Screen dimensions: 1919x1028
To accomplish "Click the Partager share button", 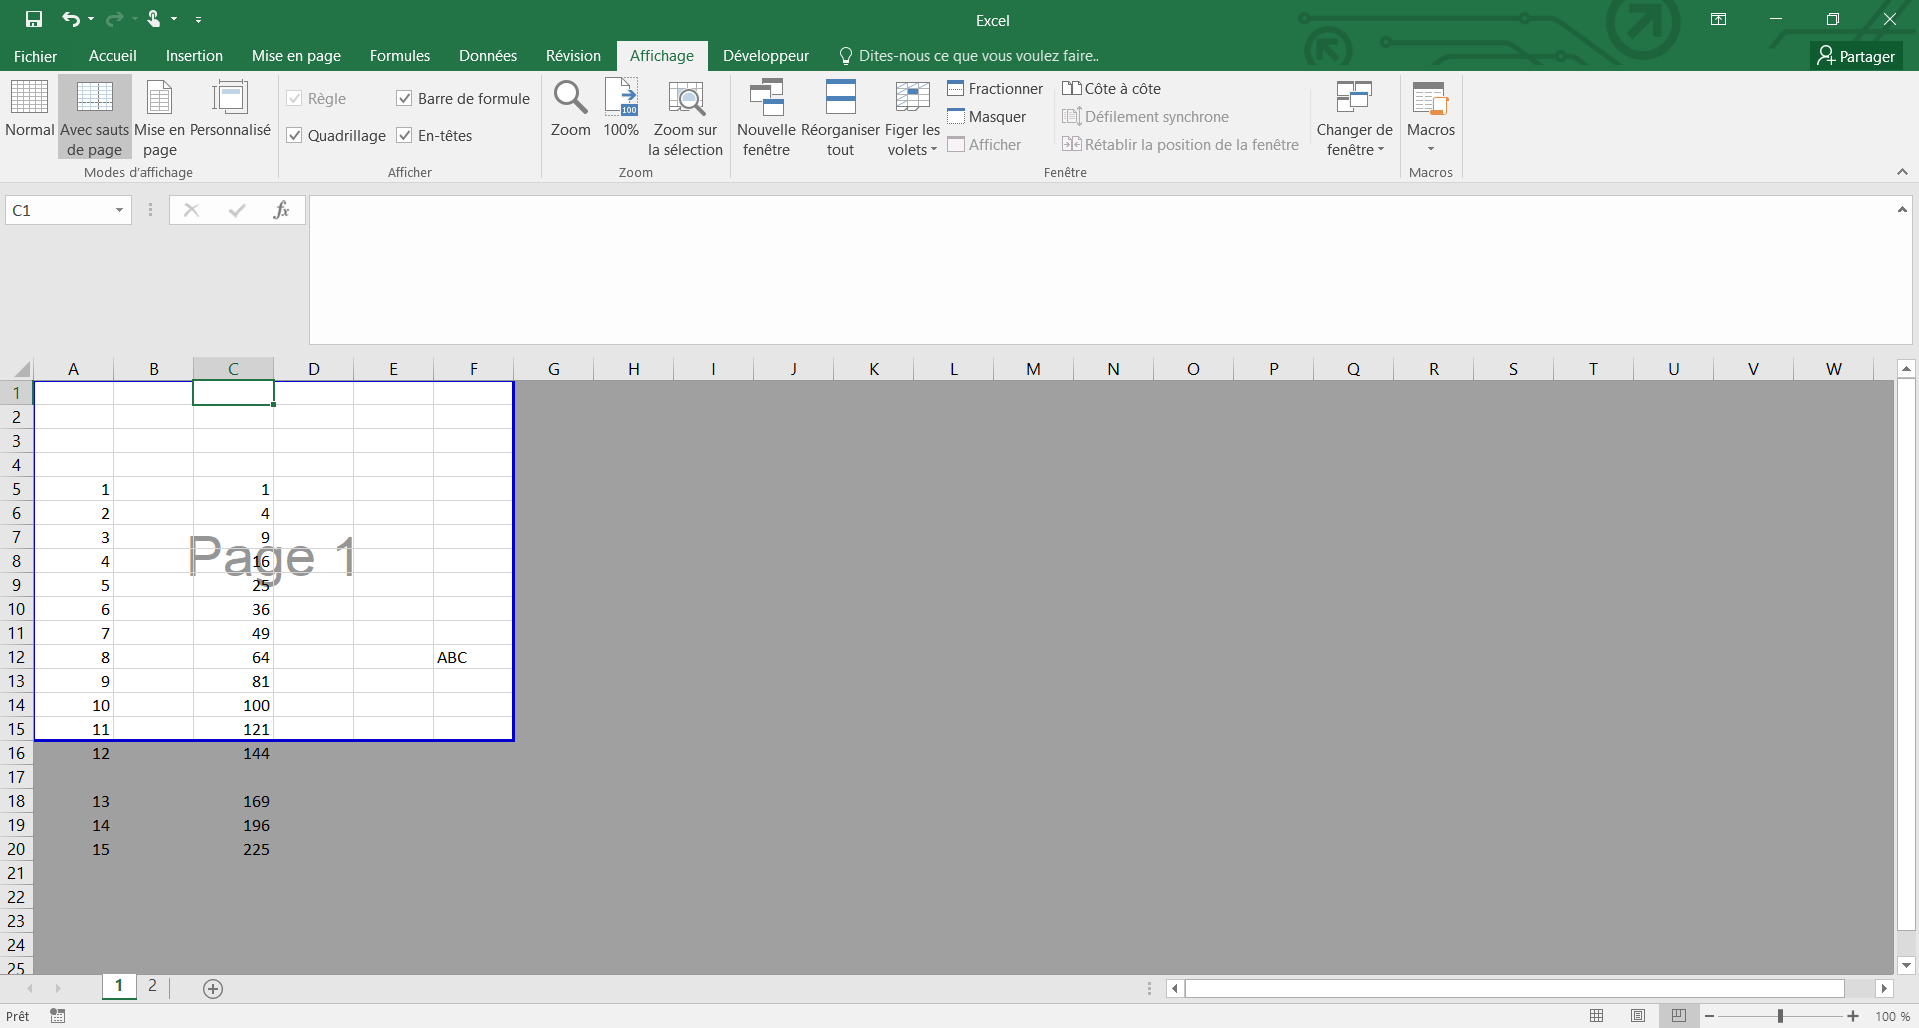I will tap(1856, 56).
